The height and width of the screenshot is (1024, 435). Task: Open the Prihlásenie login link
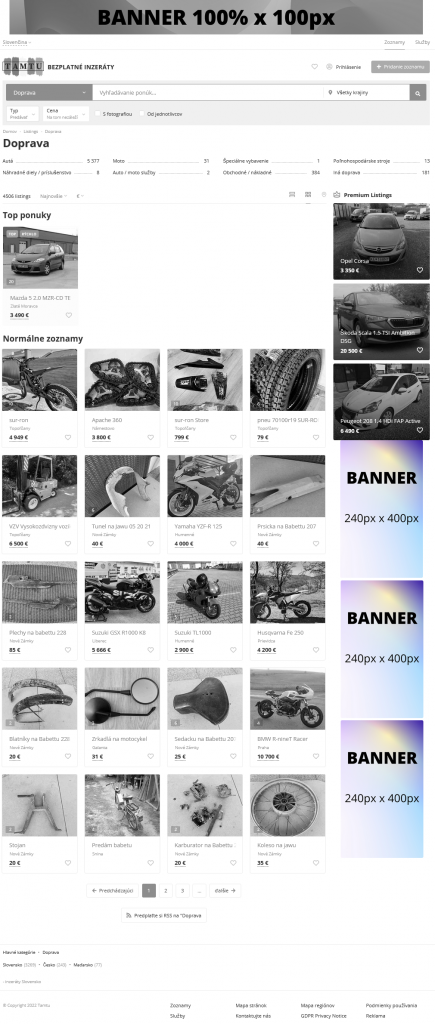(x=344, y=67)
